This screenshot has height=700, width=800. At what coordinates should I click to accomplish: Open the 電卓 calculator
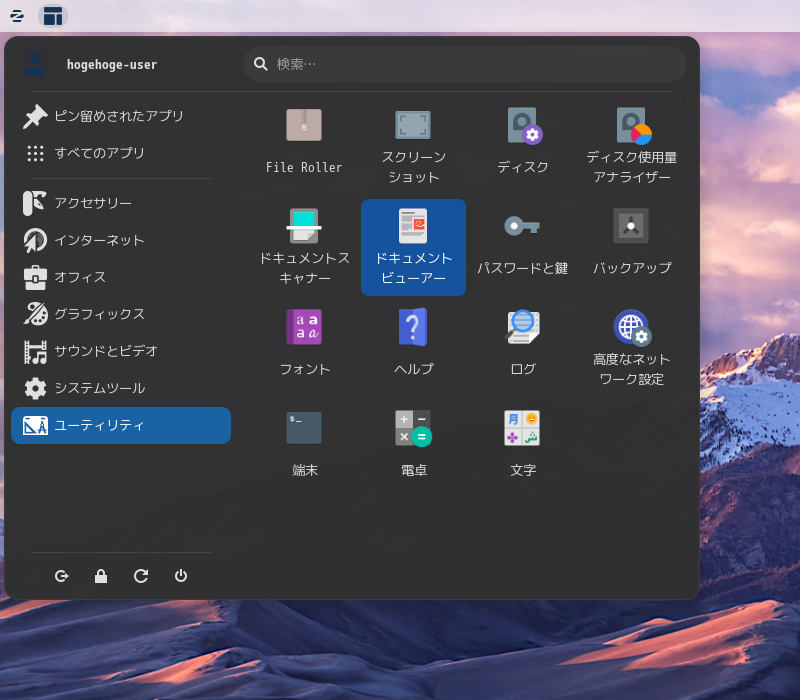[413, 449]
